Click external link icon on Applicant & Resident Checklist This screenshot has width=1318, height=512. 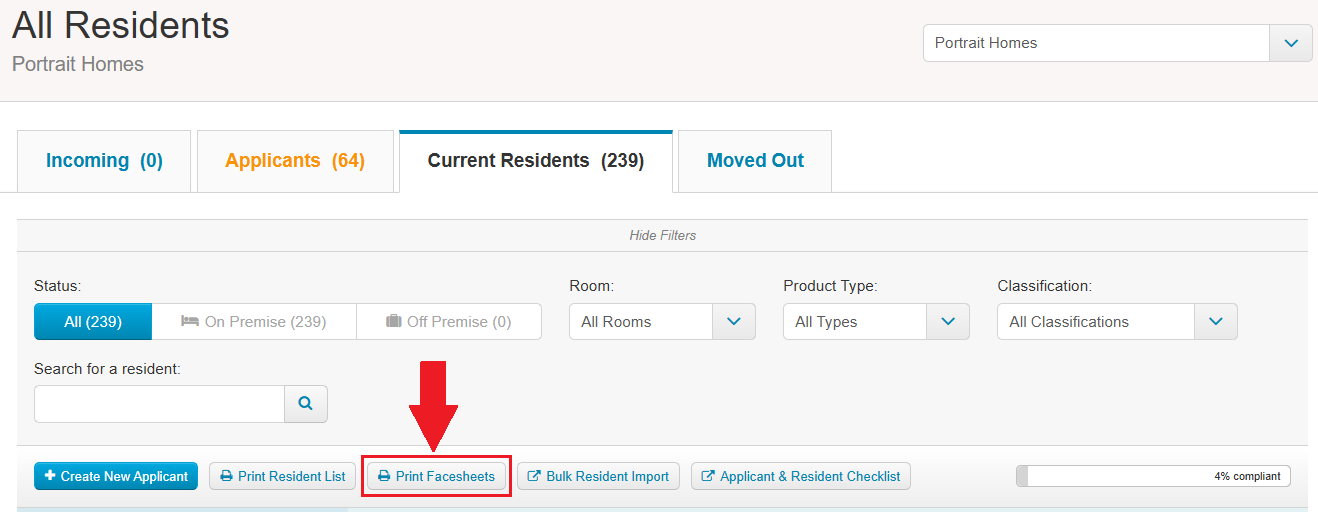[x=708, y=477]
